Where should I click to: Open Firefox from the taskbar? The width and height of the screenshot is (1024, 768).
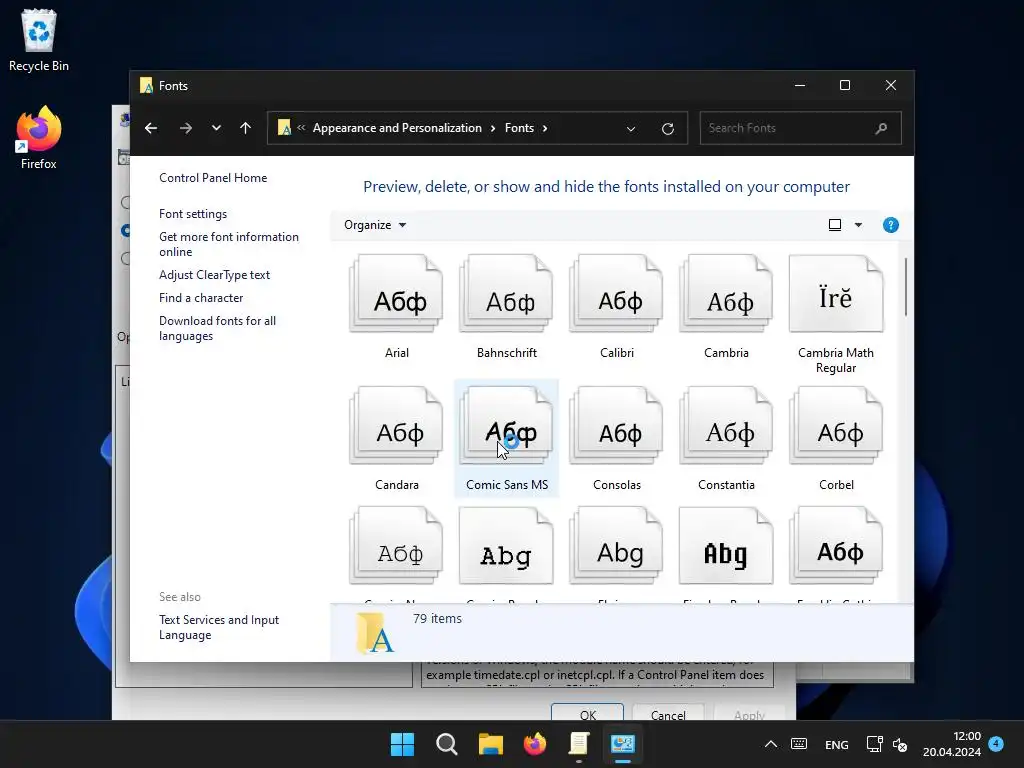pyautogui.click(x=535, y=744)
